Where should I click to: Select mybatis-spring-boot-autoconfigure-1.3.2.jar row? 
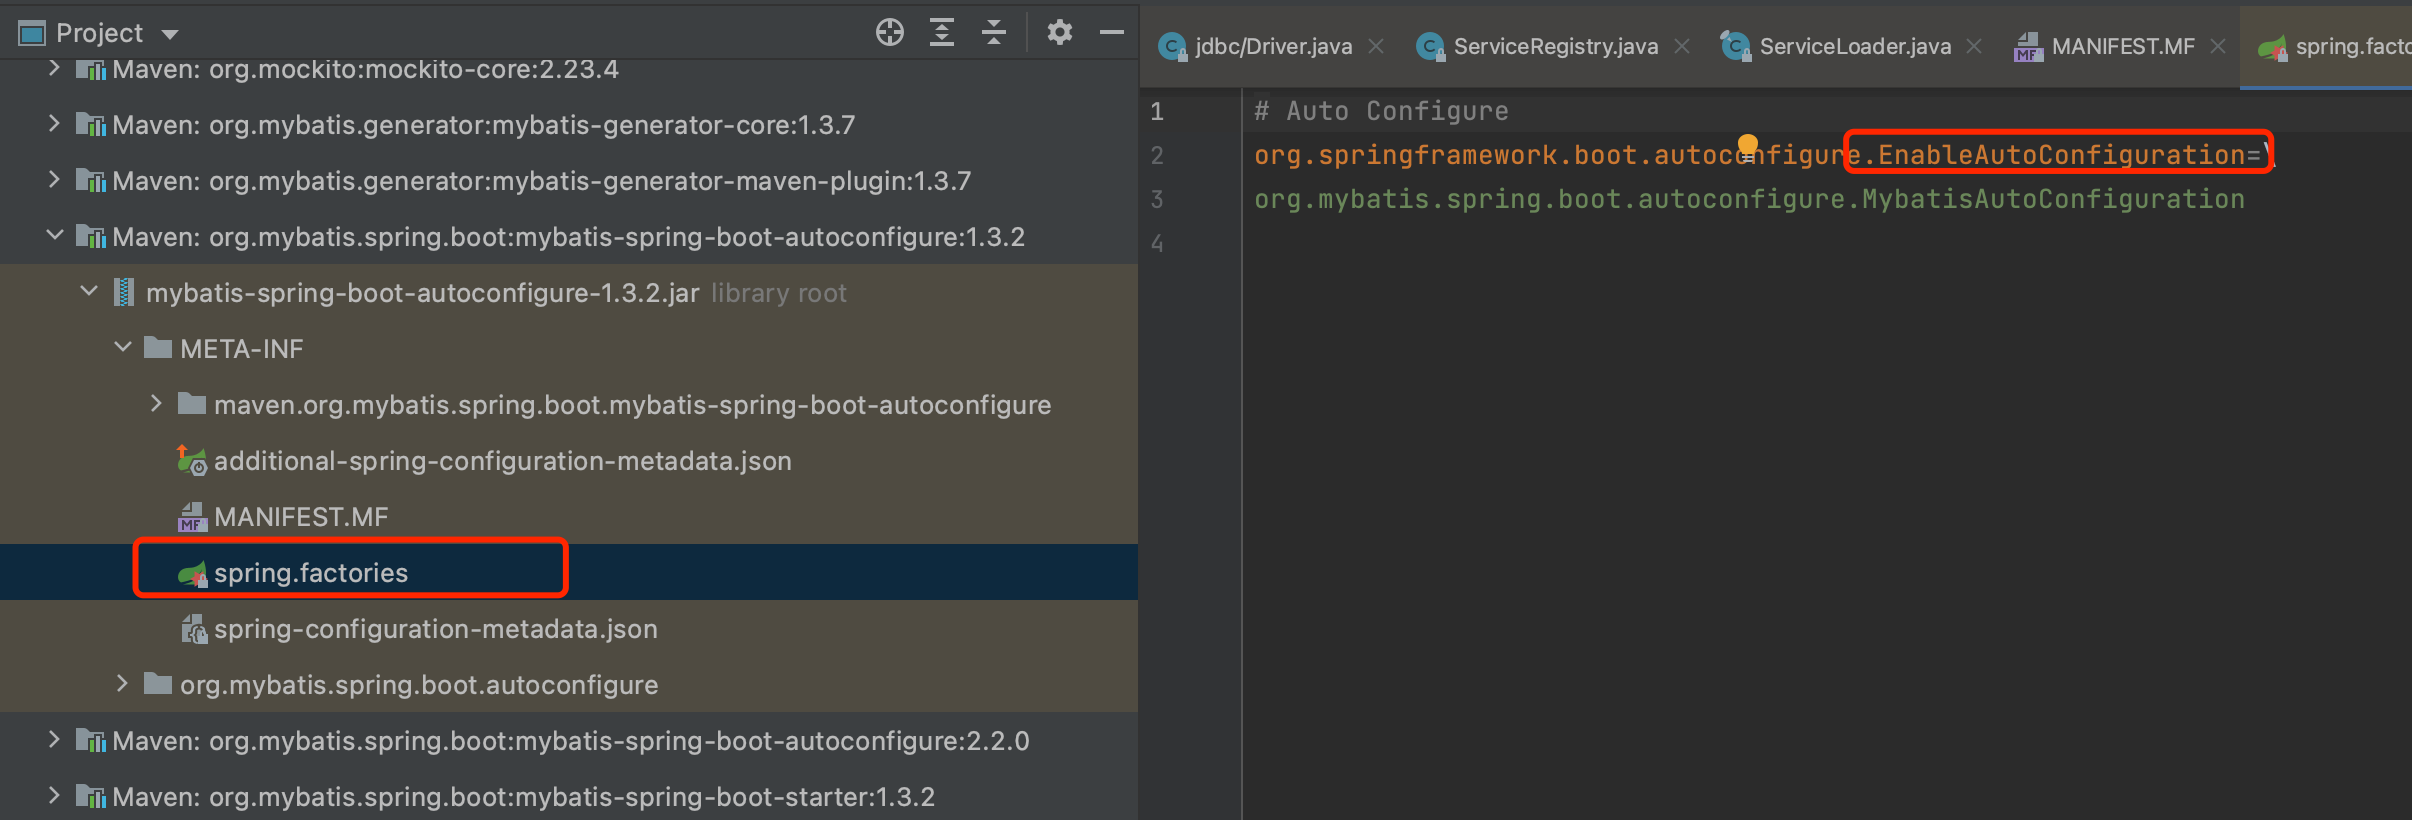(x=569, y=293)
